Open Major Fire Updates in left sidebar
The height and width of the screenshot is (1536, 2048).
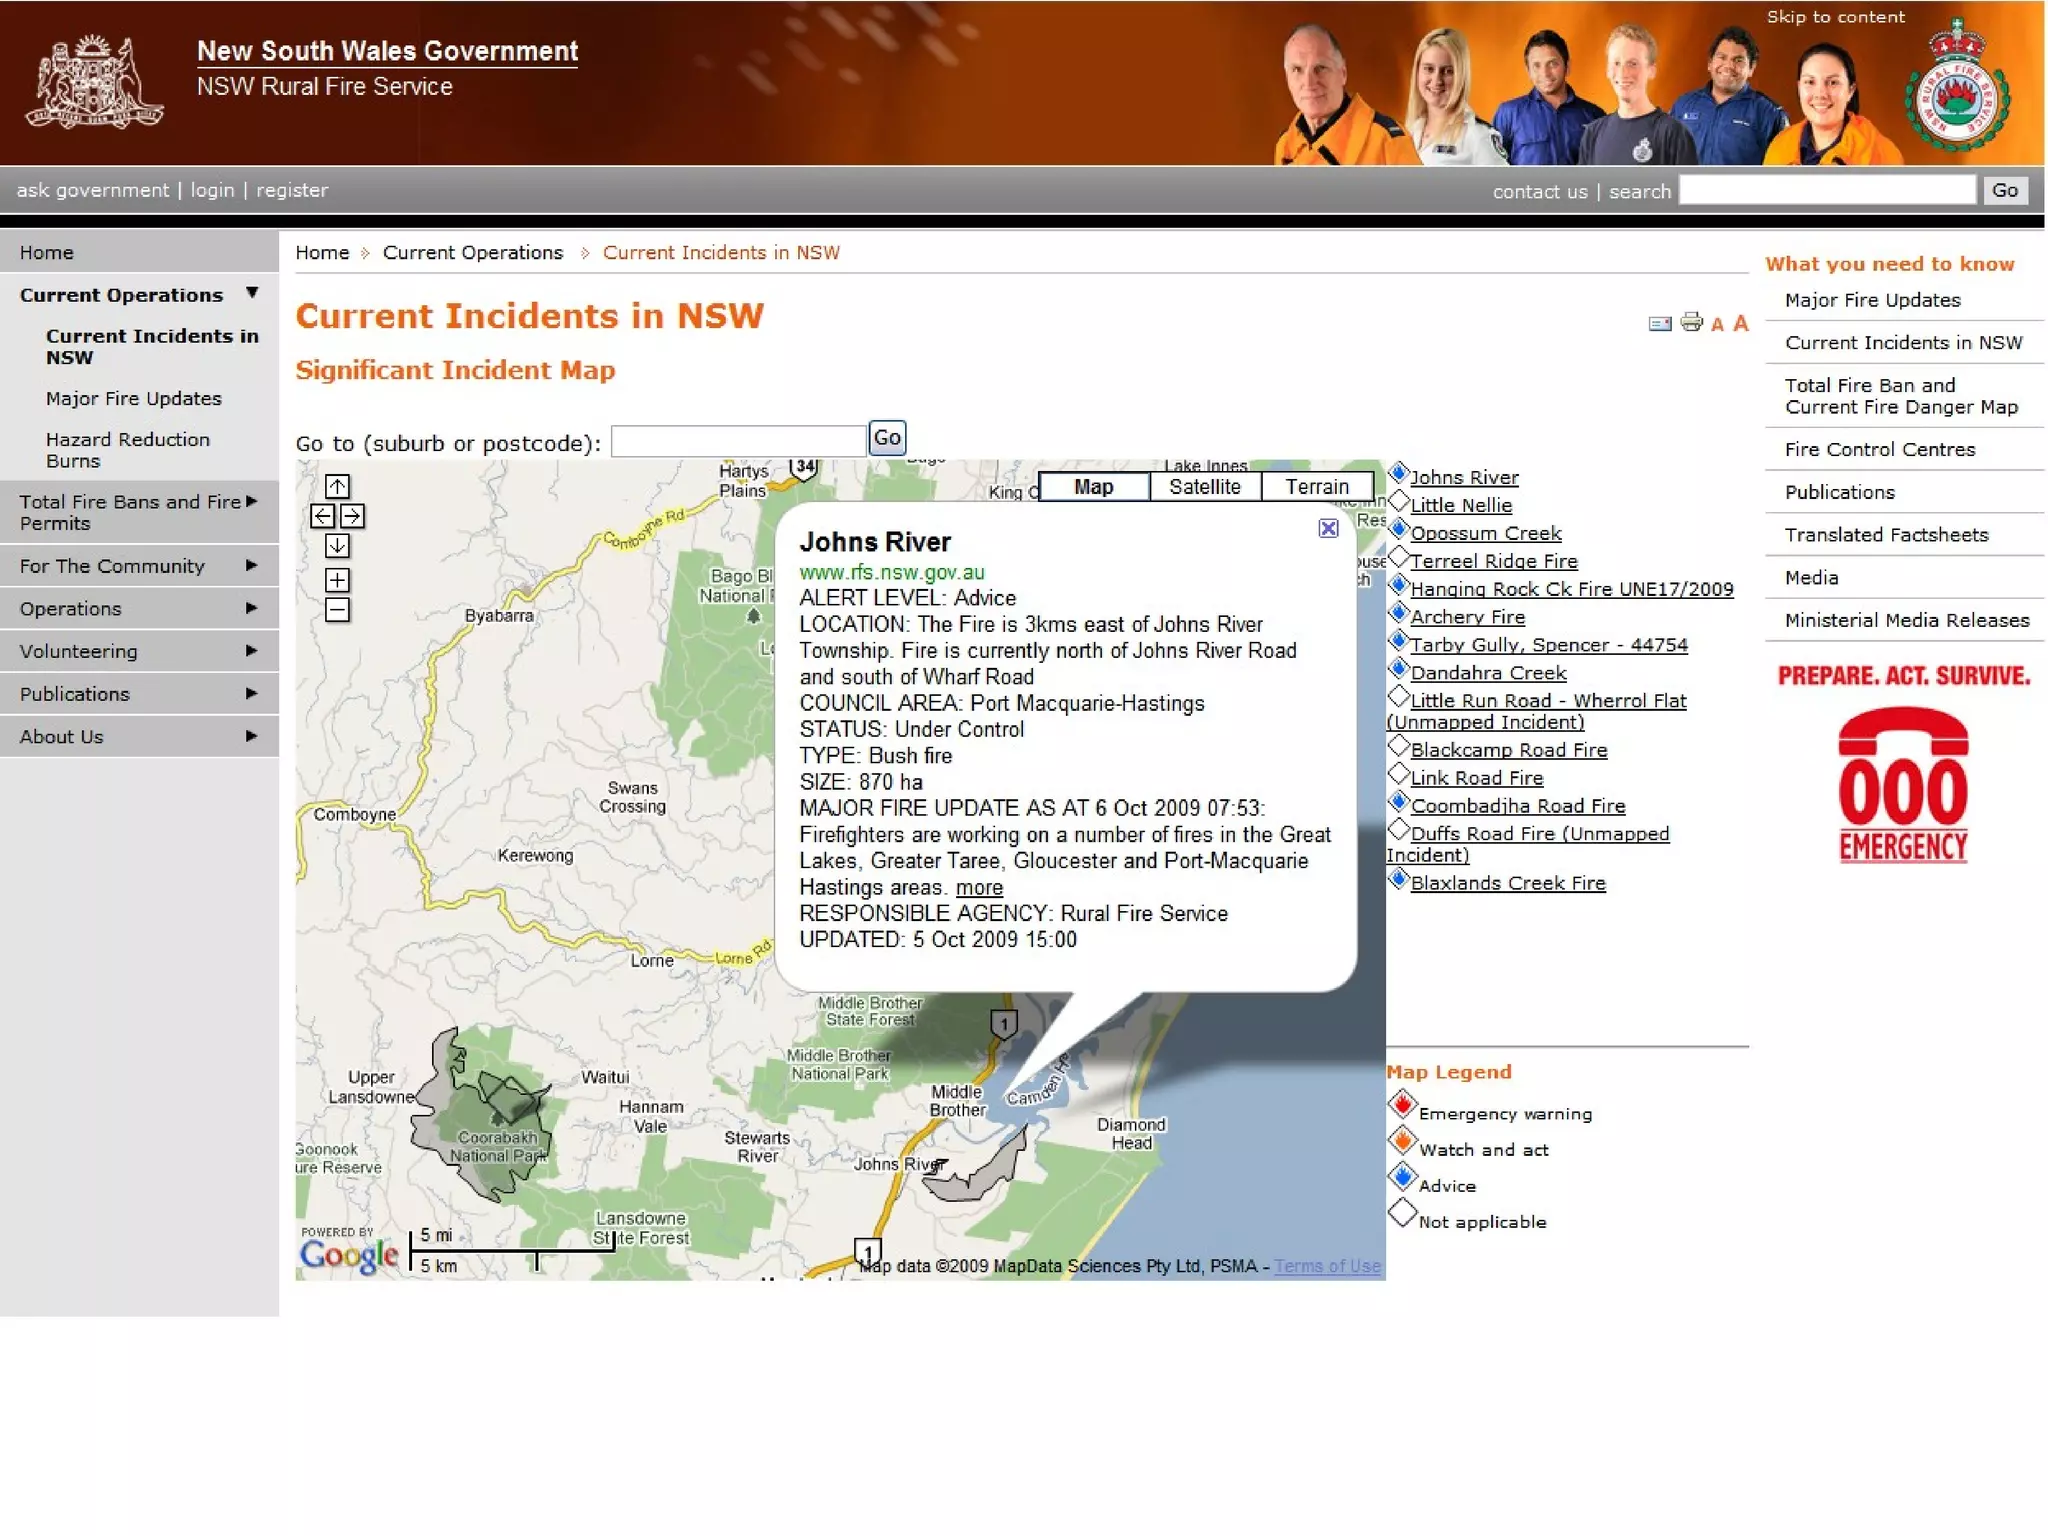coord(133,398)
